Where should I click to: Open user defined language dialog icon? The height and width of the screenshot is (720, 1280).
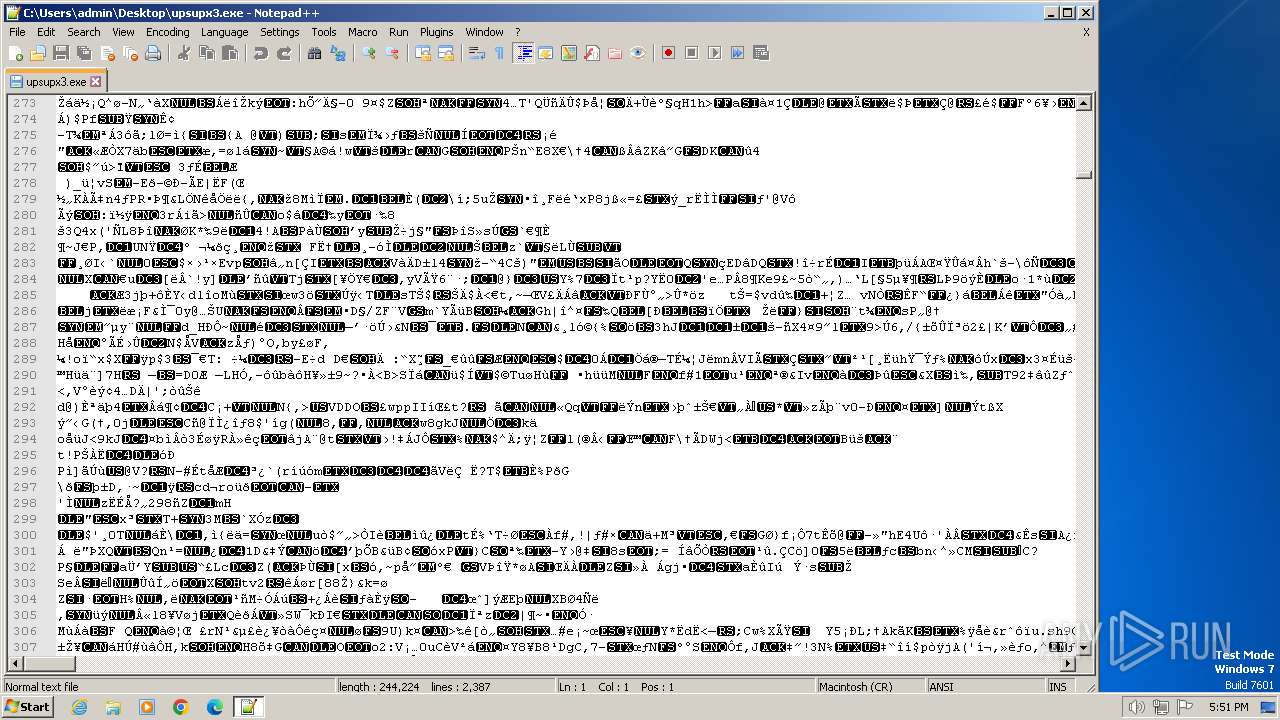545,53
